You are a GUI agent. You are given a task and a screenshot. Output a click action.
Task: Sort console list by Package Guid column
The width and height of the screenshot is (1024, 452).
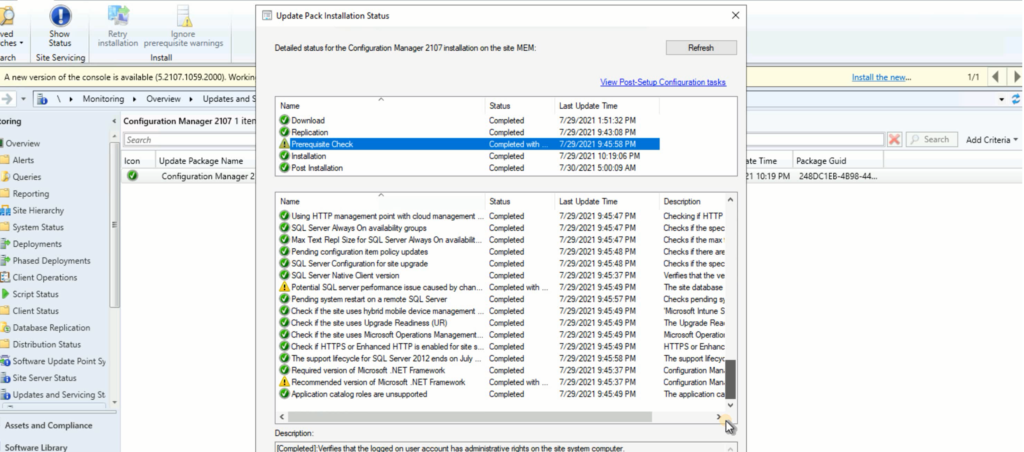(837, 160)
